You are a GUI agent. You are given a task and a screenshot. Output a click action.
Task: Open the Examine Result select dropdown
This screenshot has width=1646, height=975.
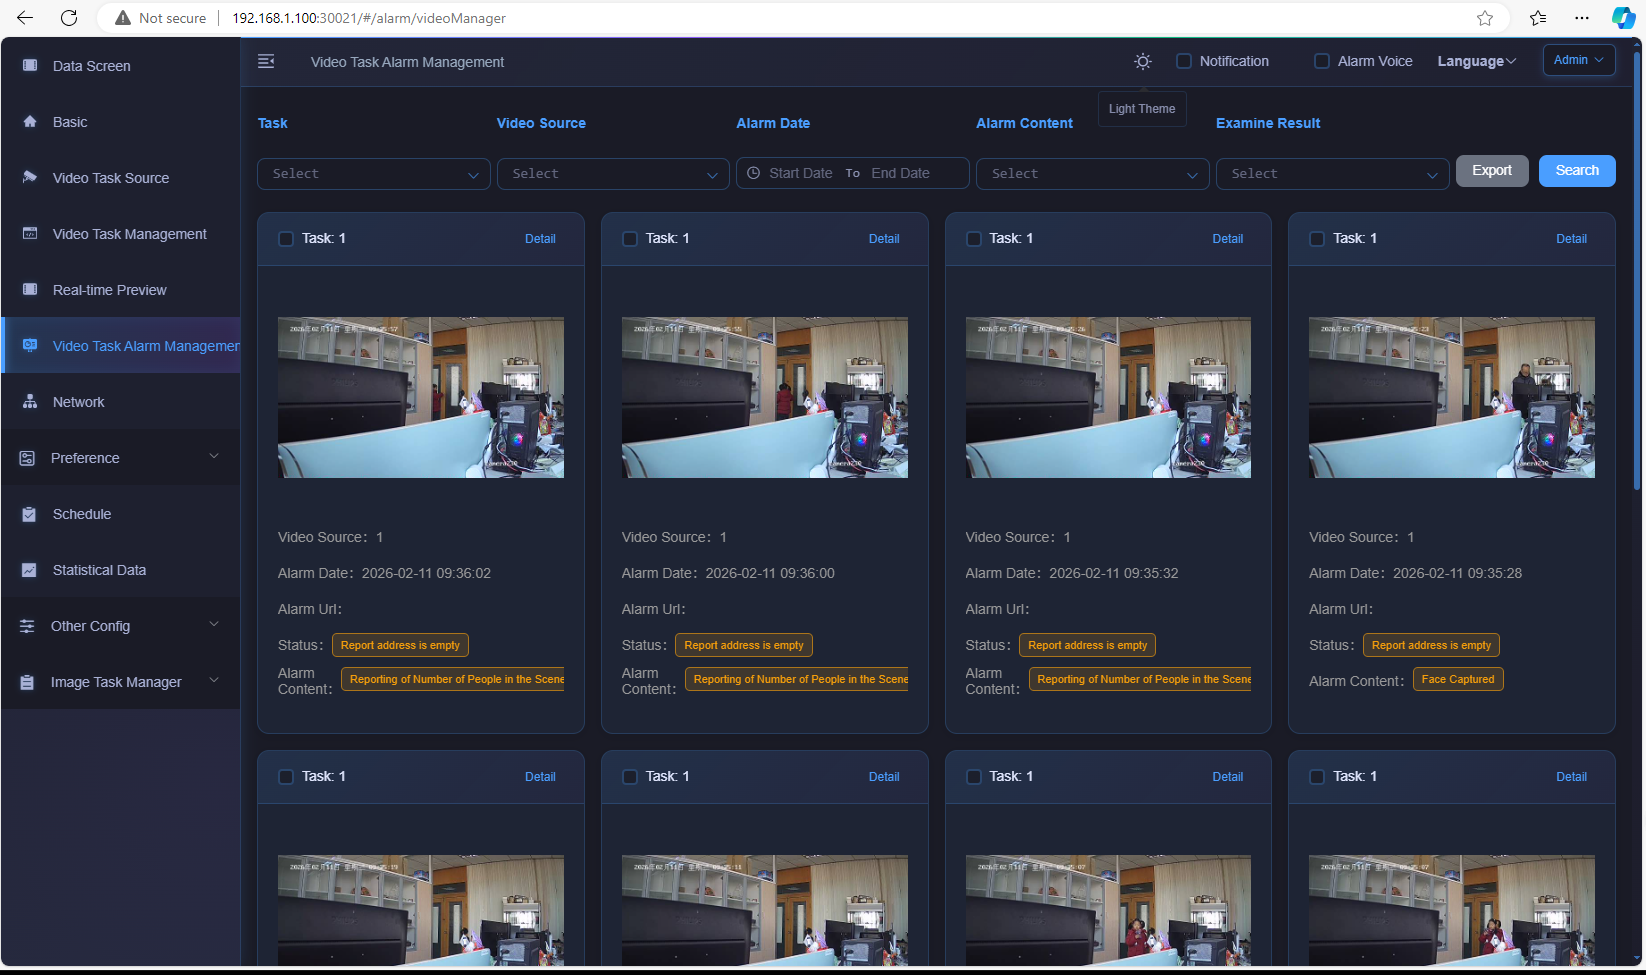tap(1332, 174)
